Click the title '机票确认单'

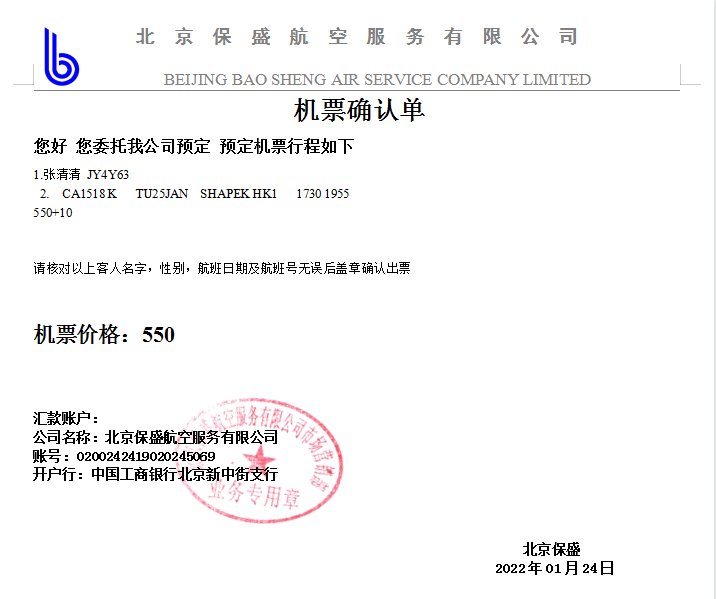point(359,110)
